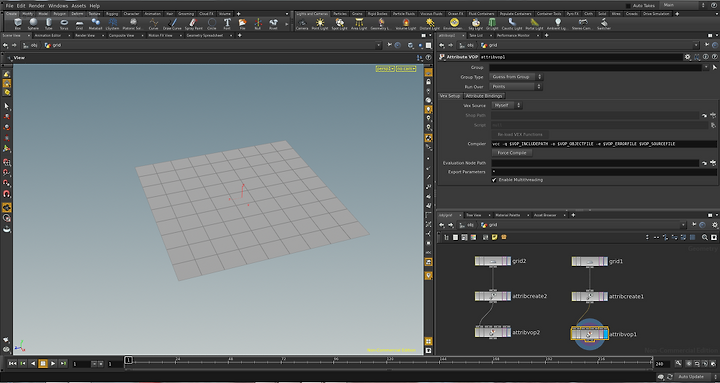Screen dimensions: 720x383
Task: Open the File menu
Action: tap(9, 6)
